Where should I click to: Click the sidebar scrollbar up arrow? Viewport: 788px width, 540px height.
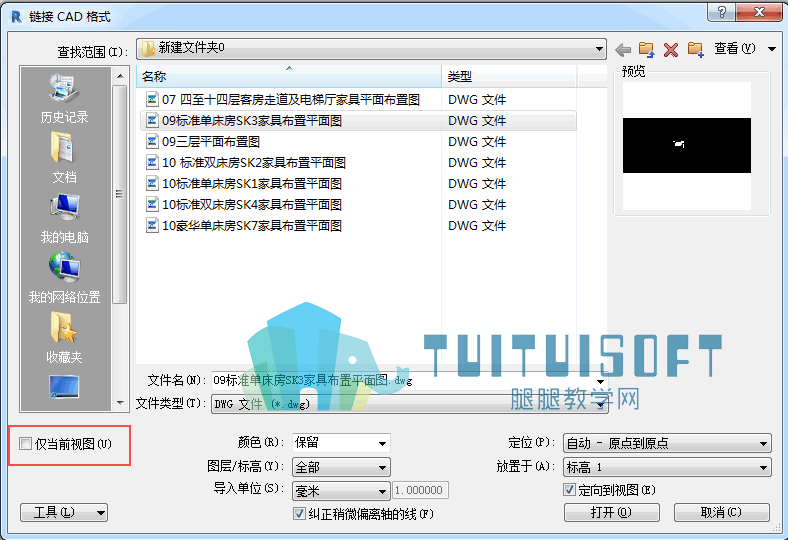point(120,76)
